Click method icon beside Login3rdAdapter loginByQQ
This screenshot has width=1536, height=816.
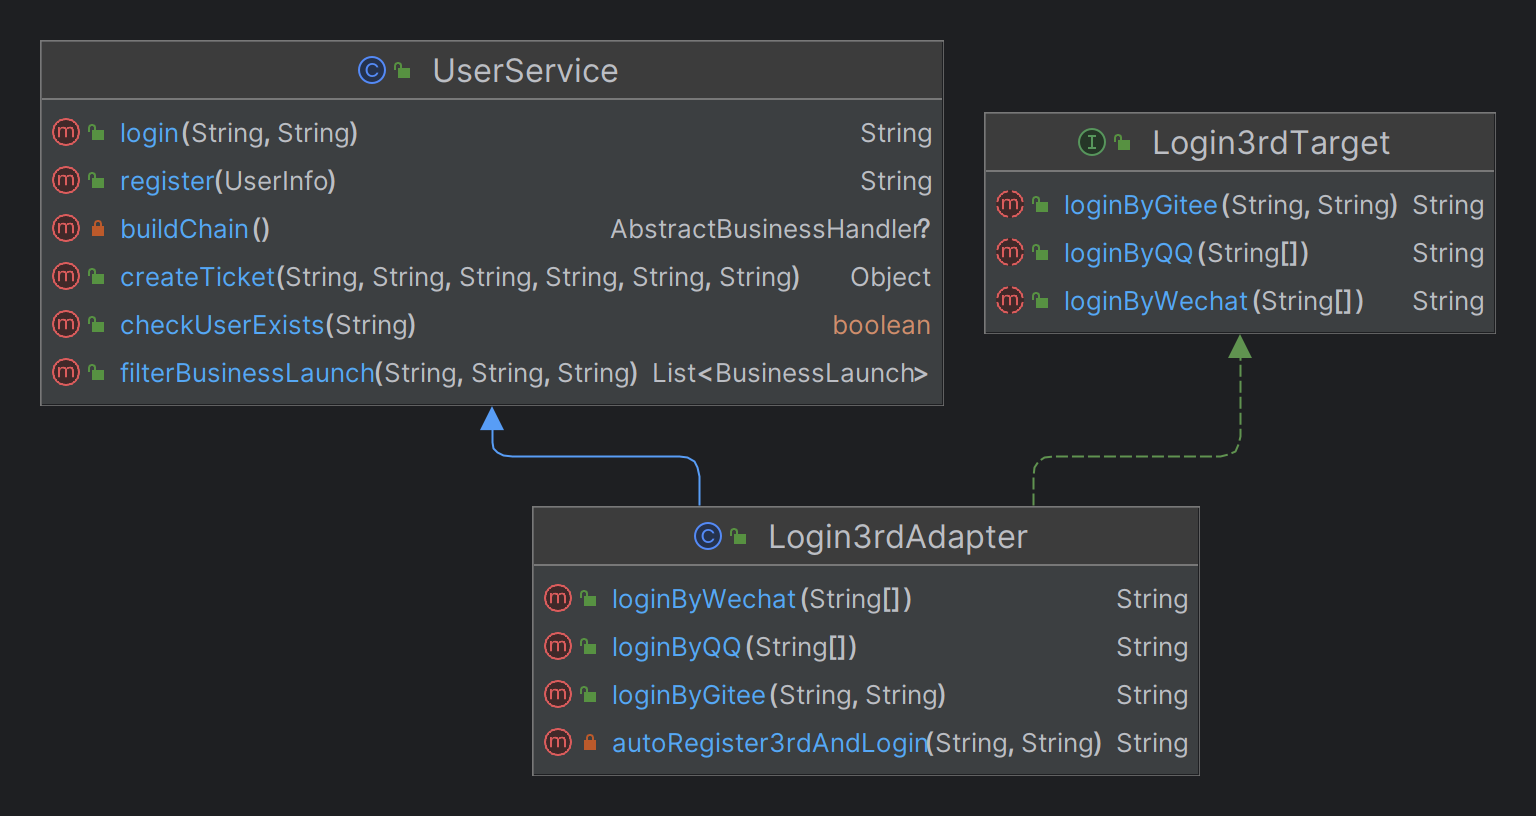pyautogui.click(x=558, y=646)
